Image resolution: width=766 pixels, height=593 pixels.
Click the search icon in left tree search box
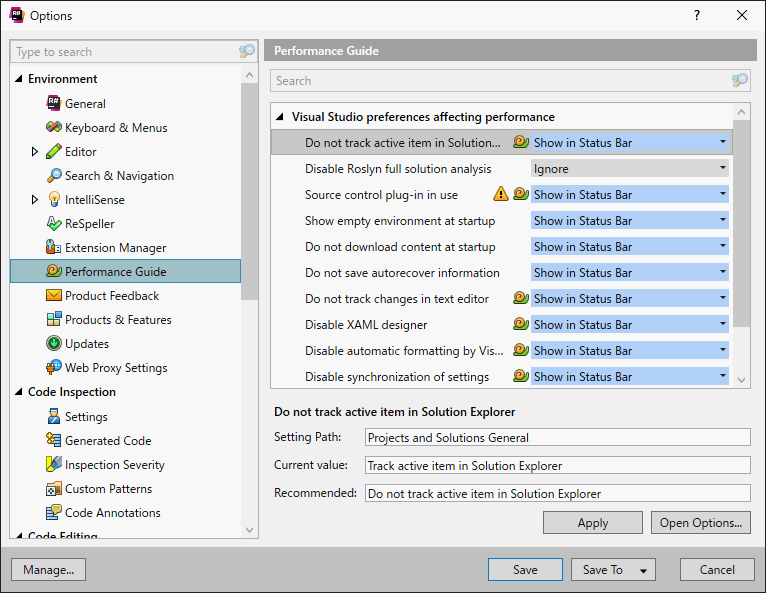coord(247,51)
